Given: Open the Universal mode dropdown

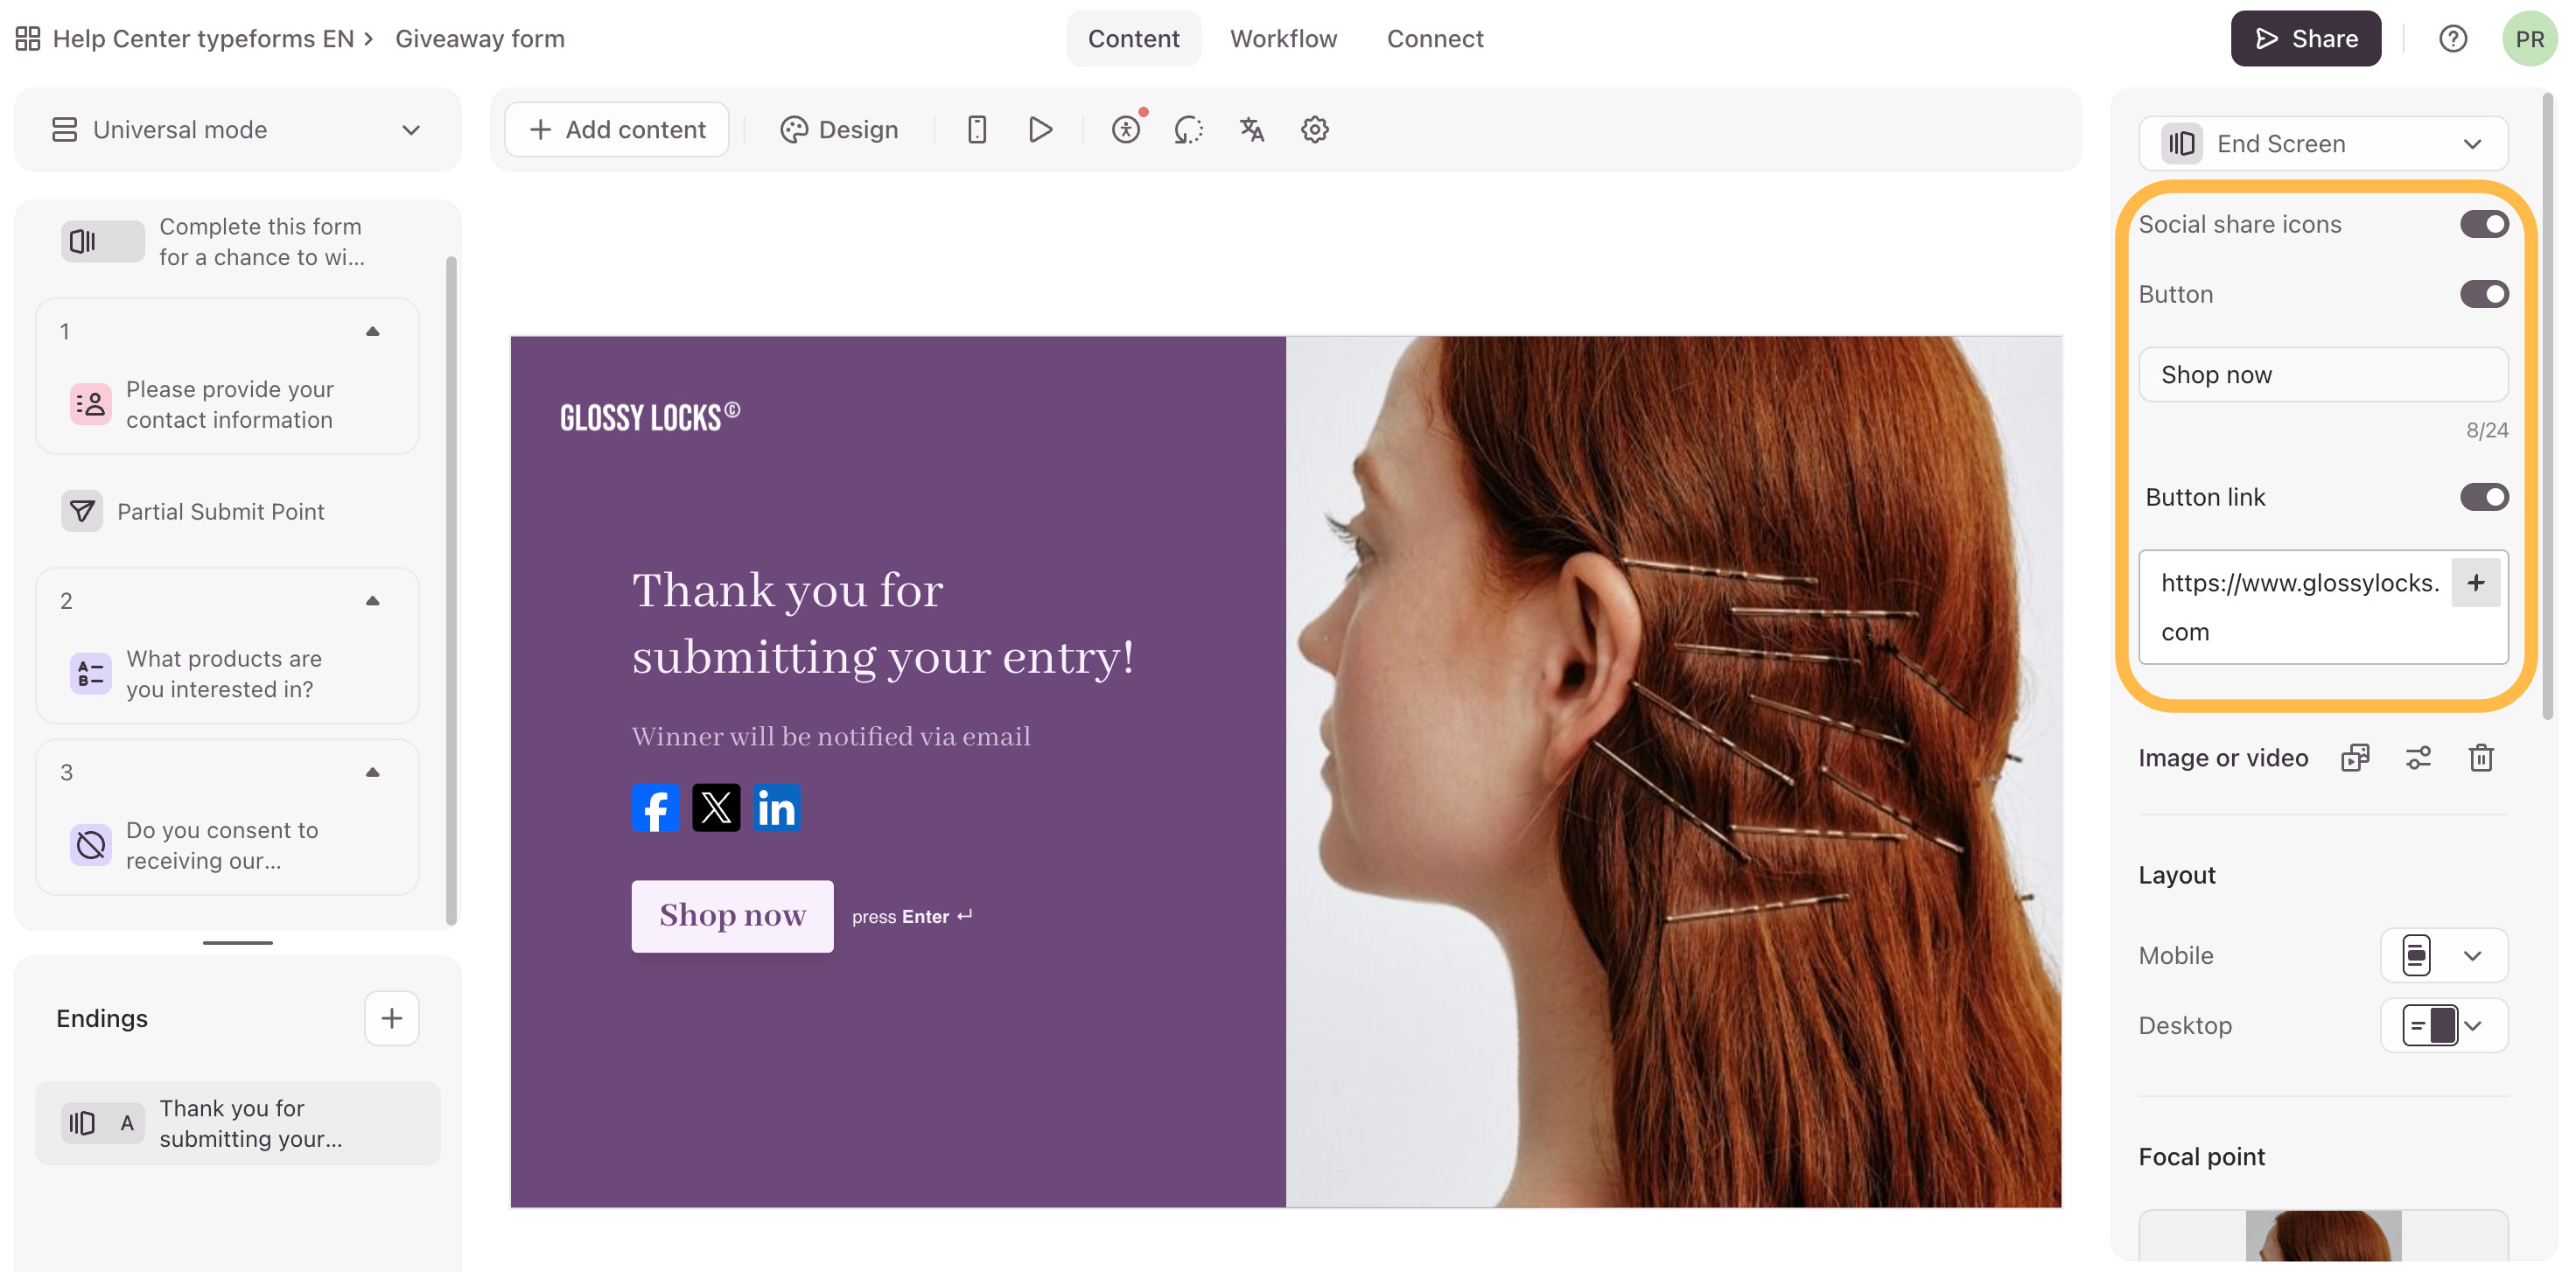Looking at the screenshot, I should click(237, 130).
